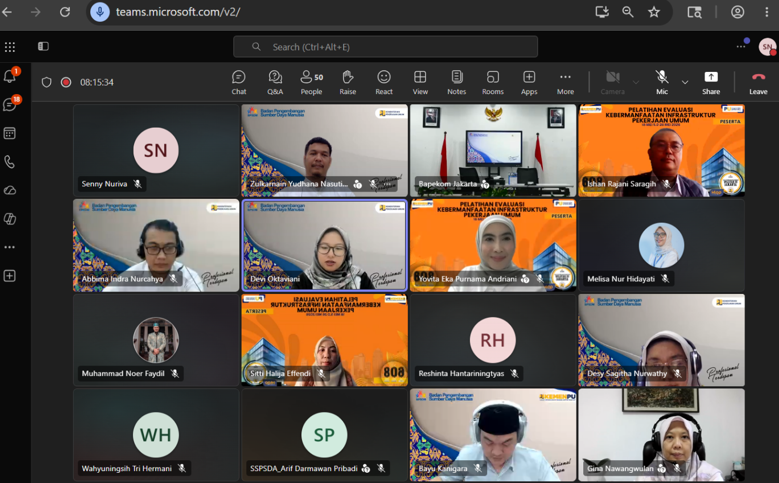
Task: Open the Rooms breakout option
Action: pyautogui.click(x=492, y=82)
